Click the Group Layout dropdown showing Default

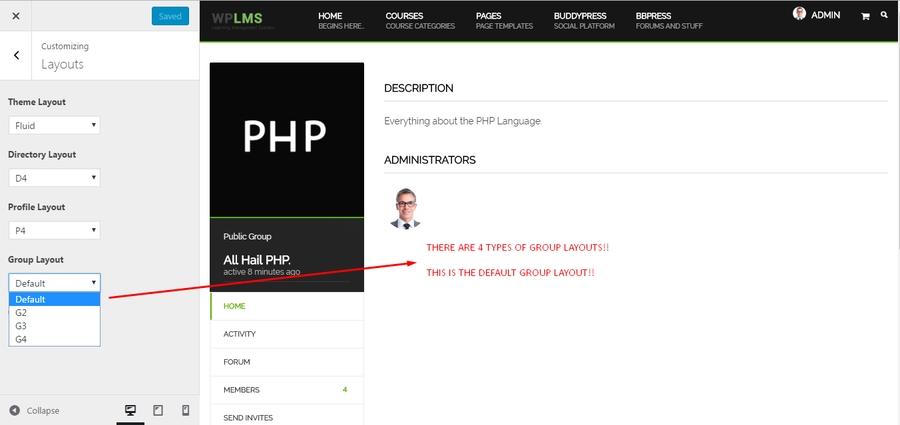(x=55, y=283)
